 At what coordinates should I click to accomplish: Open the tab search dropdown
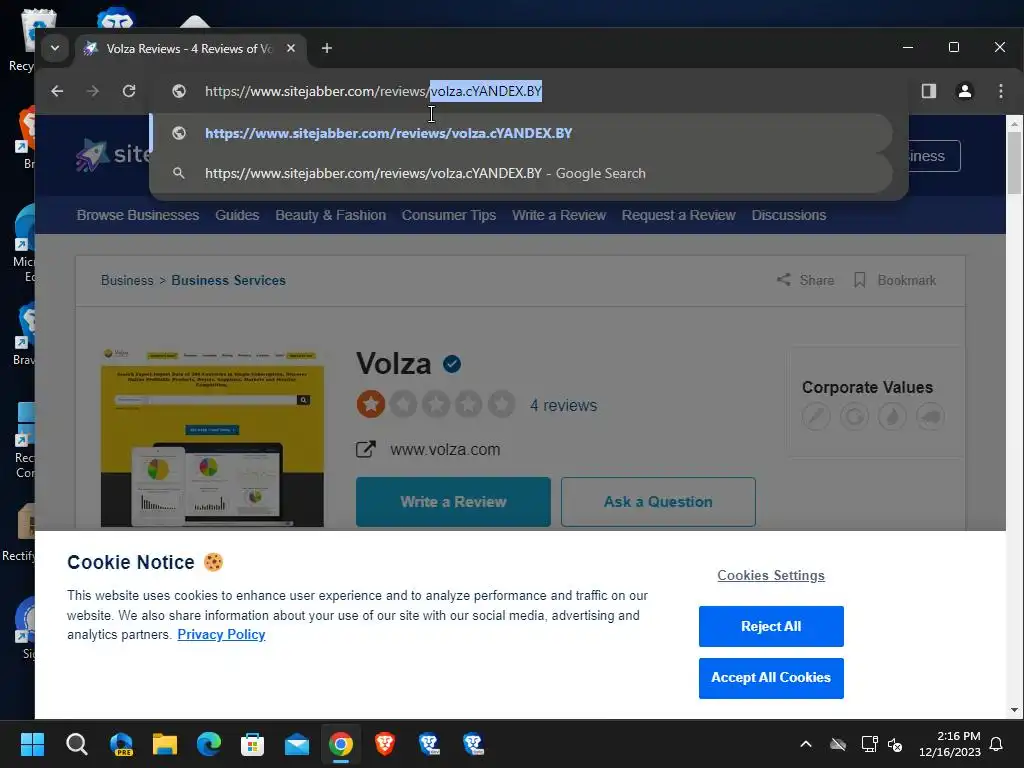click(x=55, y=48)
